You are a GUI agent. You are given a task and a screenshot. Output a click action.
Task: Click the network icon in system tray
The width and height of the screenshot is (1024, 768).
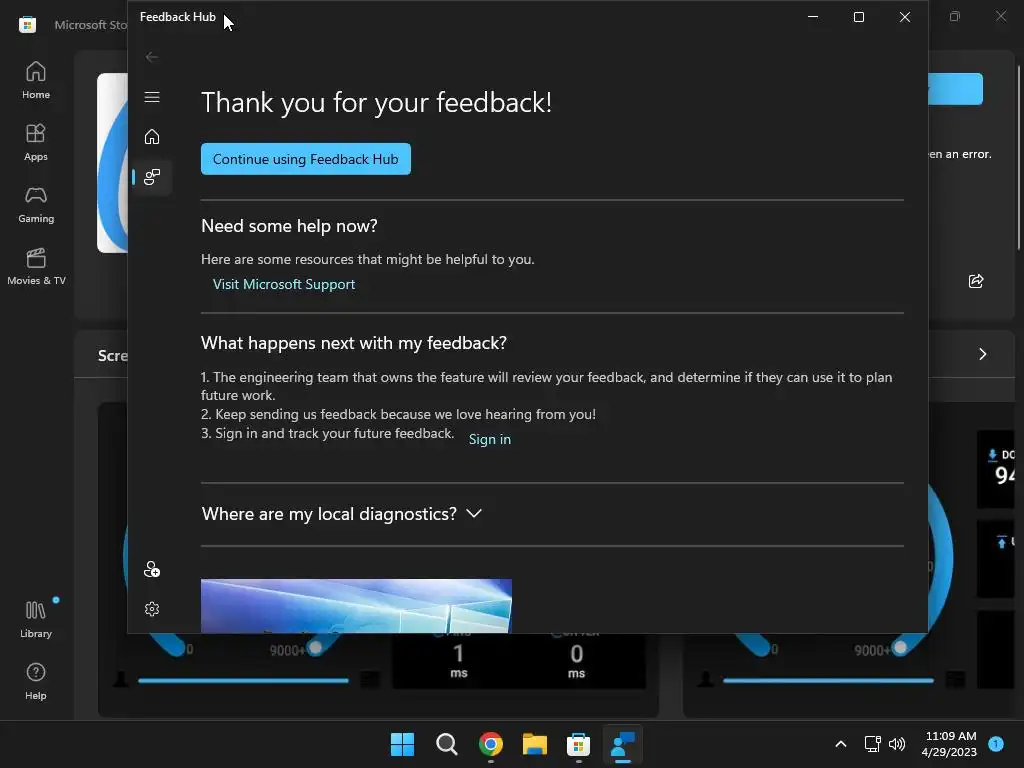(872, 744)
